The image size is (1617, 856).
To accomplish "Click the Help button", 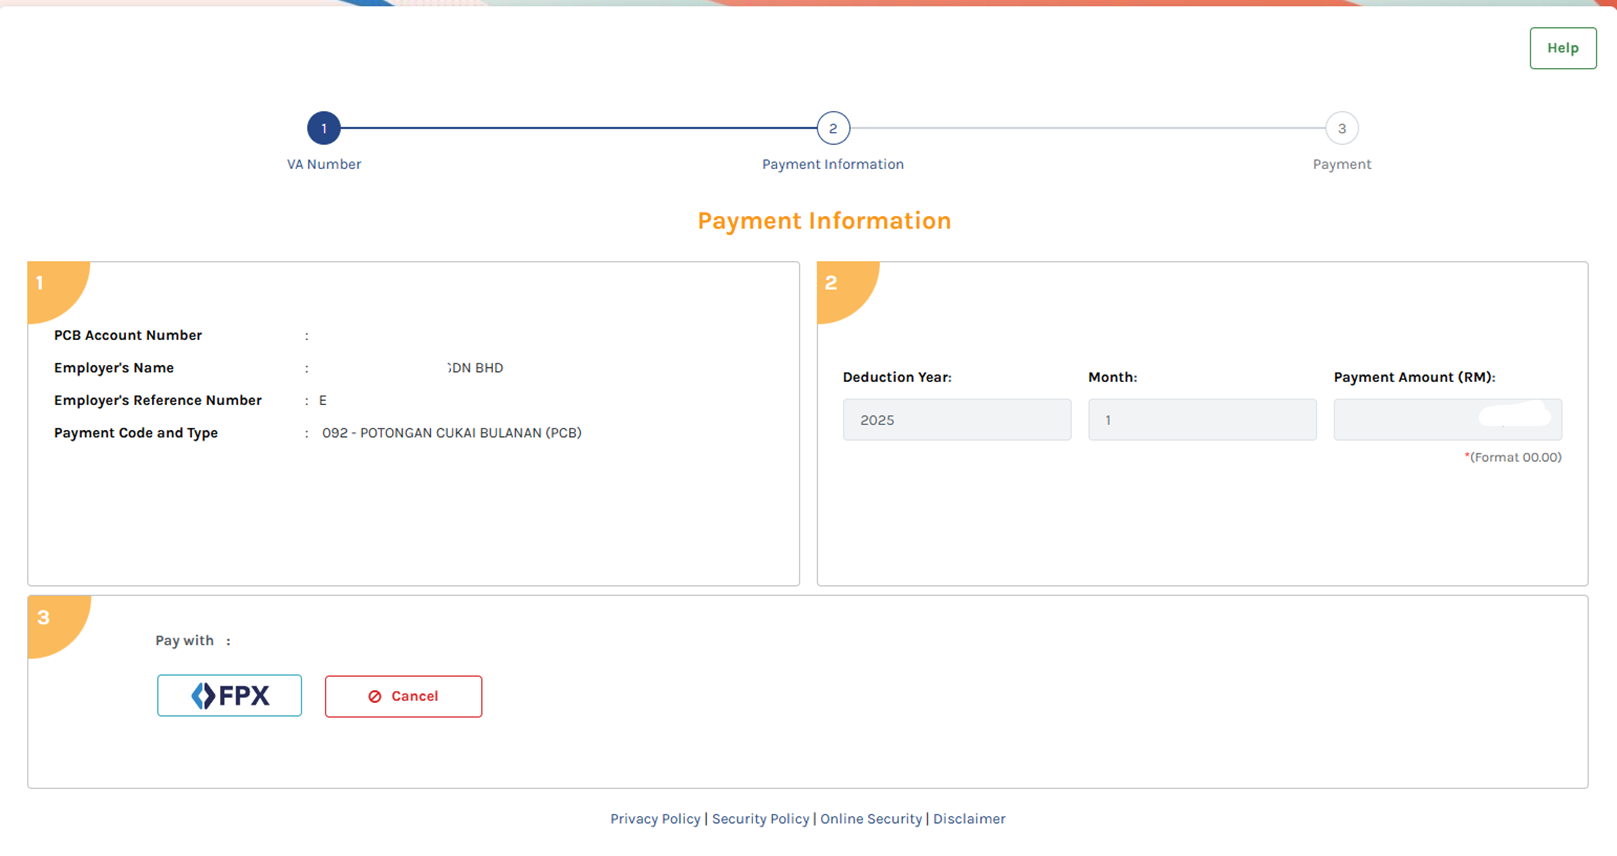I will tap(1562, 48).
